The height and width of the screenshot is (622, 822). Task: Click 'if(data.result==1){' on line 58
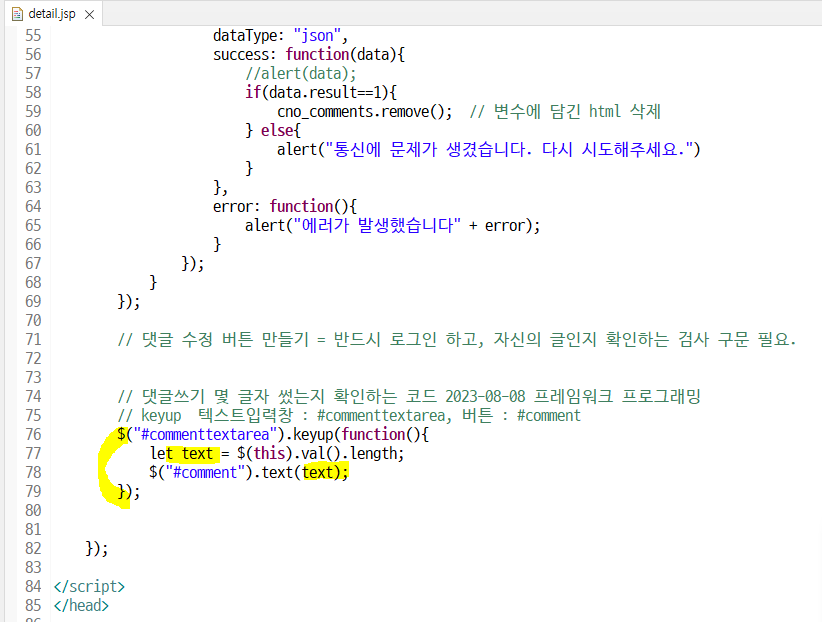point(321,93)
